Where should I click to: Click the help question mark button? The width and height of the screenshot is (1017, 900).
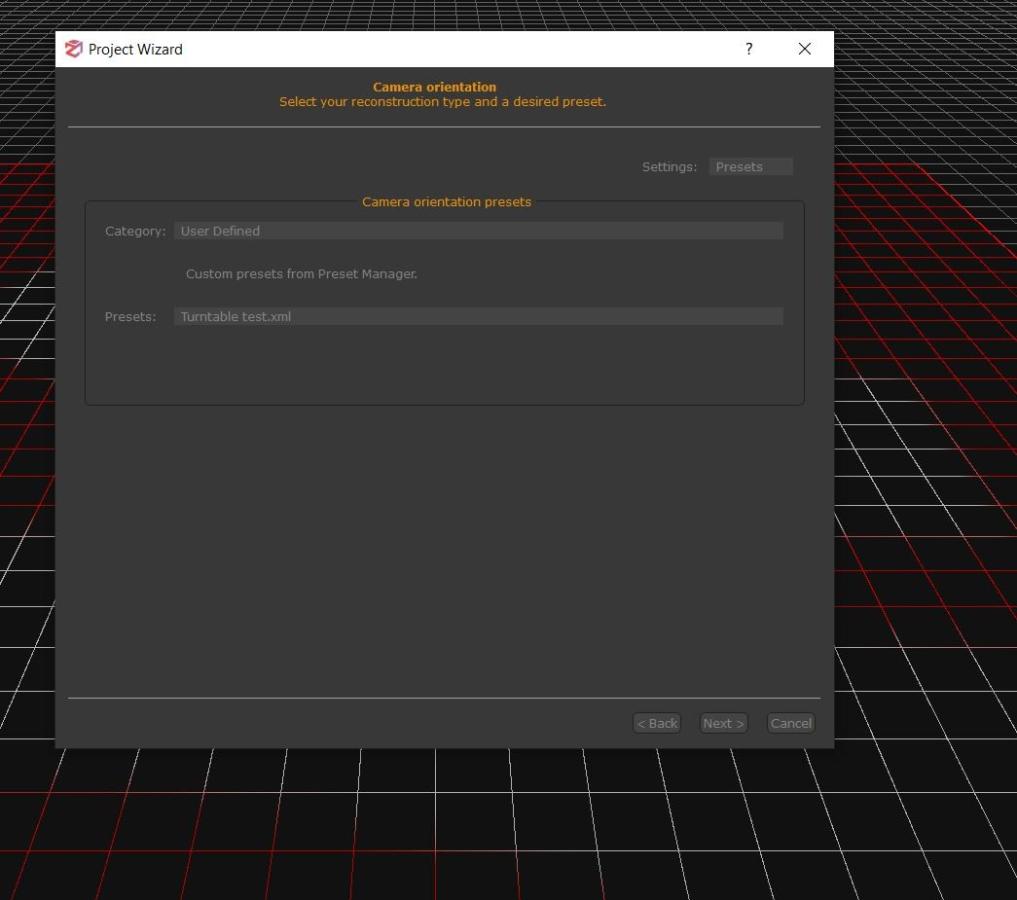coord(749,49)
